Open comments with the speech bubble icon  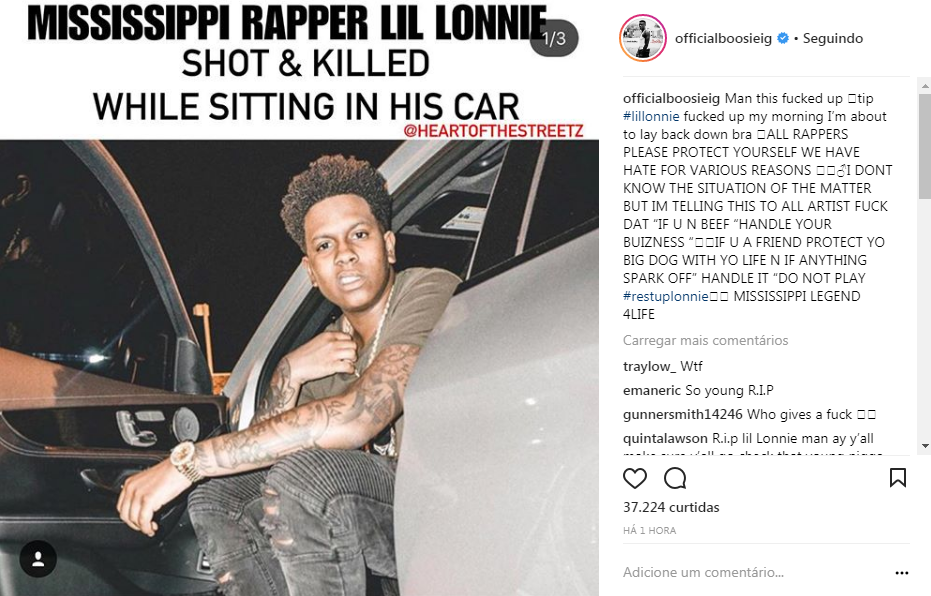[675, 478]
